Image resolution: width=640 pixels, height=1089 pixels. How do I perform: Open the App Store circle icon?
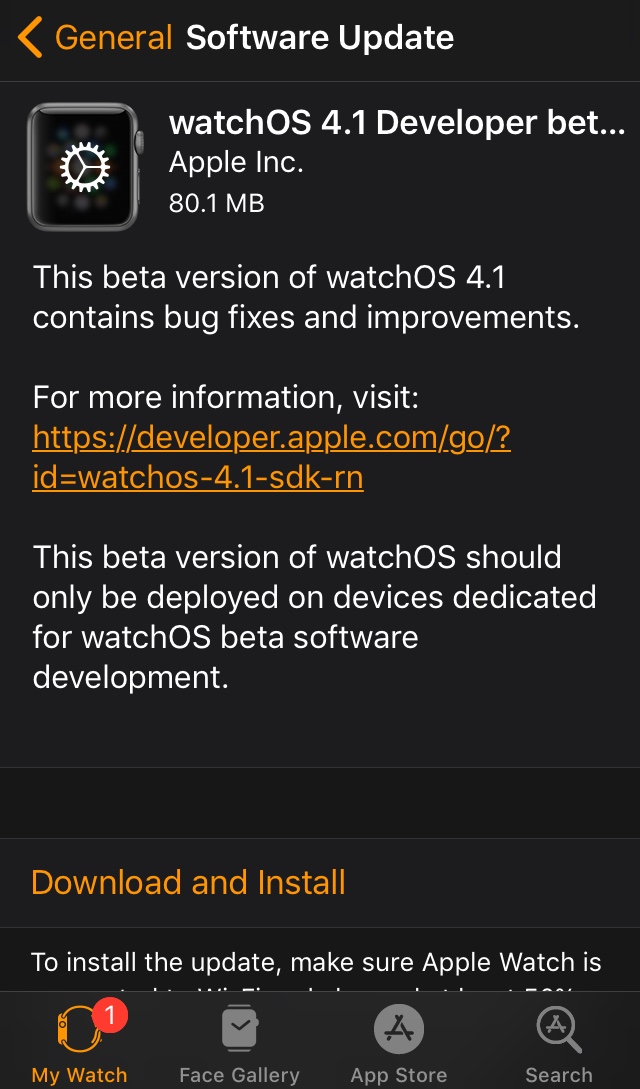(398, 1029)
